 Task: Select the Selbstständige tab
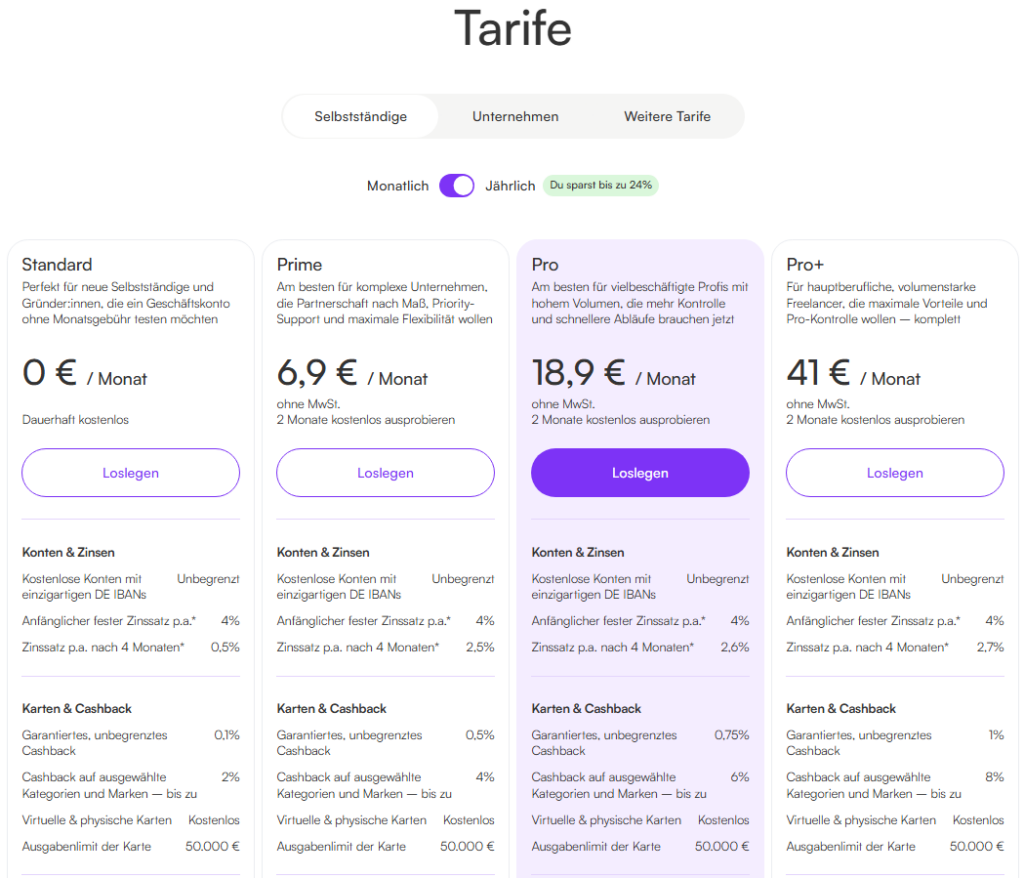pos(361,116)
